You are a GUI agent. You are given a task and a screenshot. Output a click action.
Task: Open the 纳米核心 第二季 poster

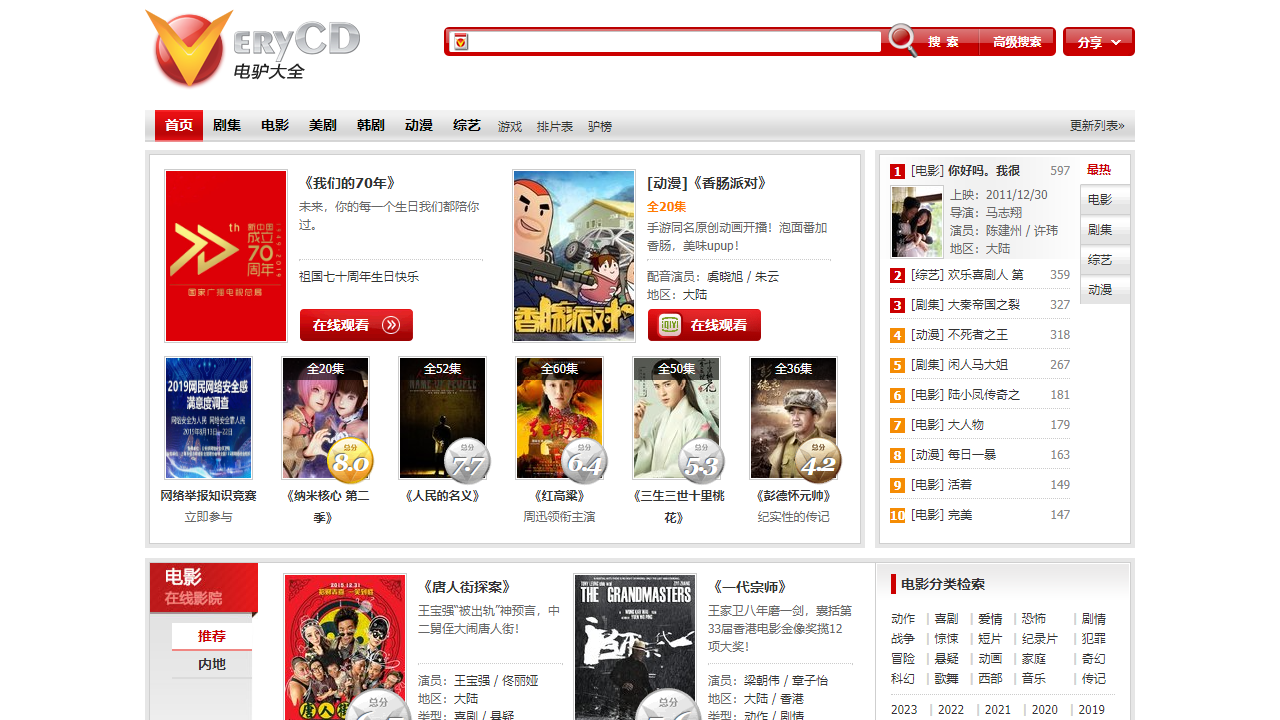(x=326, y=418)
